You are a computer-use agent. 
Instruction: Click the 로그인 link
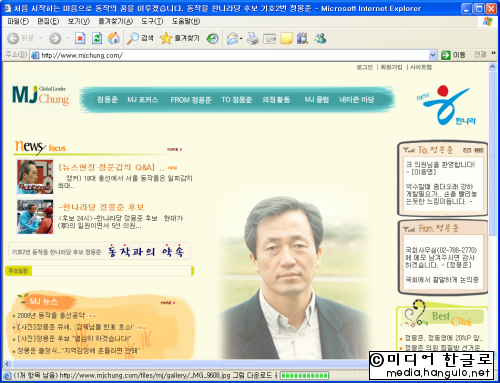tap(364, 67)
